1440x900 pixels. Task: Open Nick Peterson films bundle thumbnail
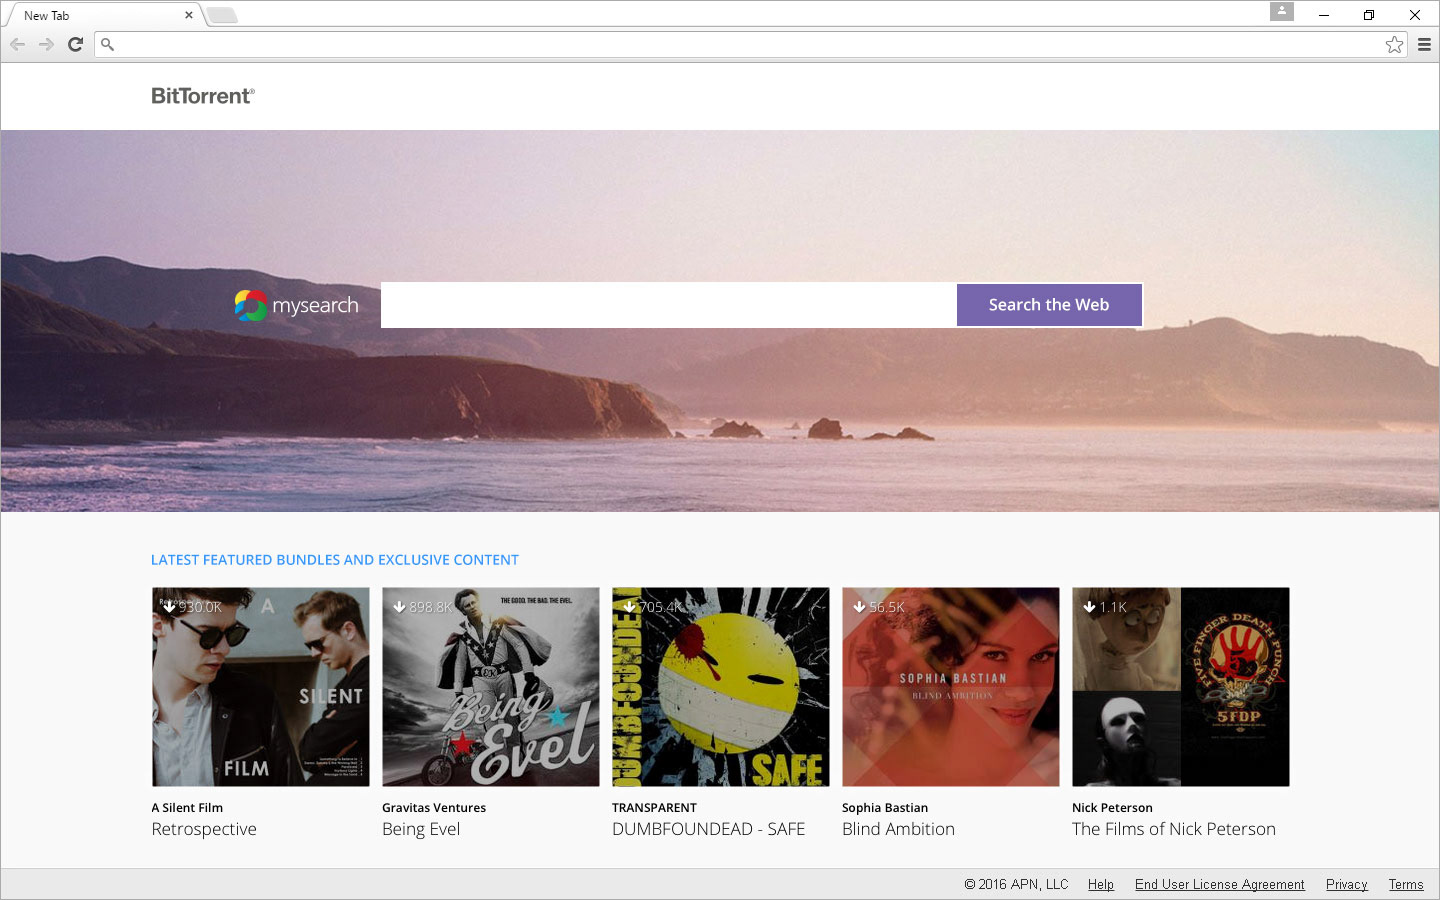1180,686
